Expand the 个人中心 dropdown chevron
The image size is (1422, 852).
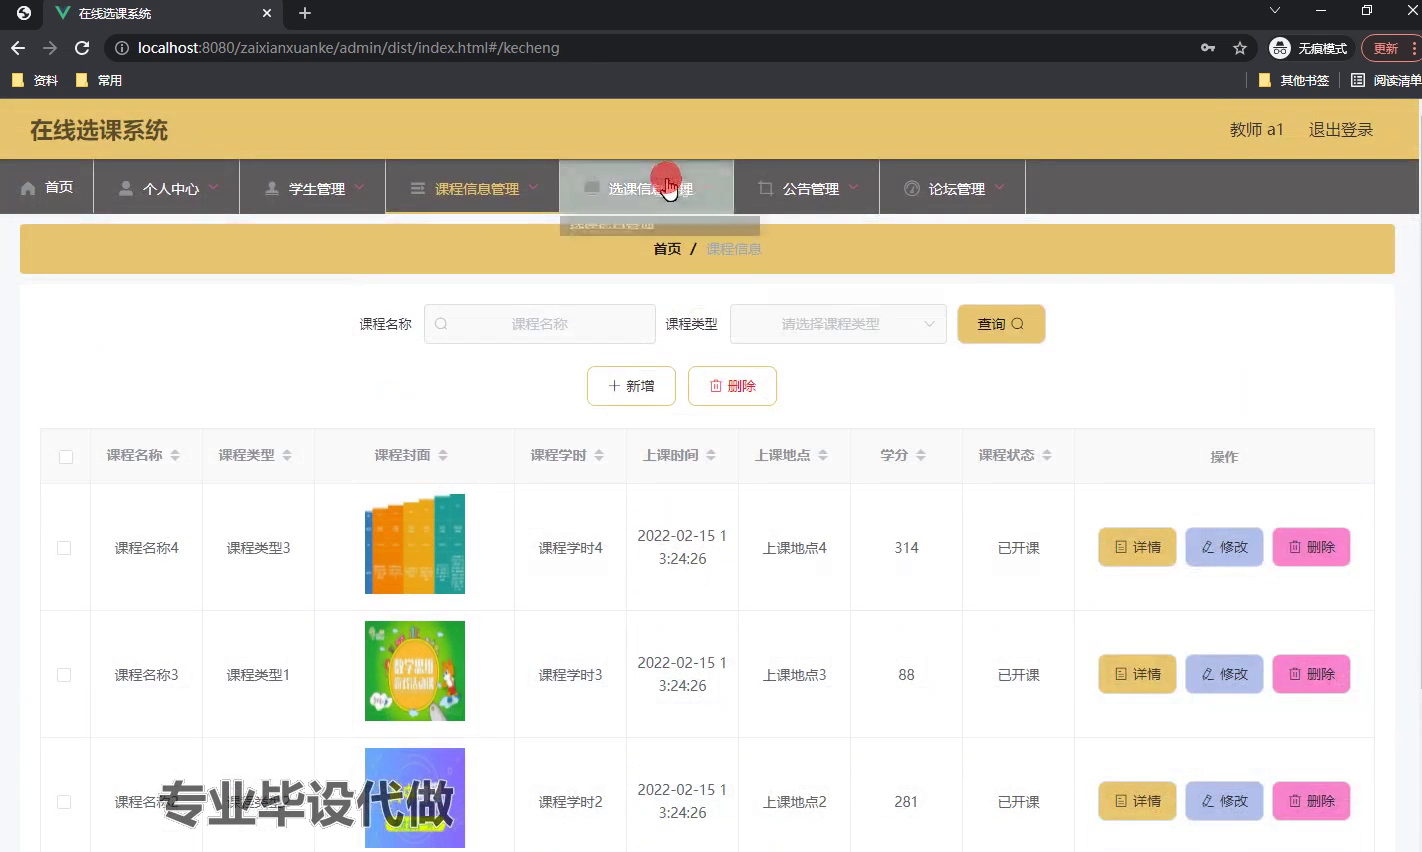tap(213, 187)
